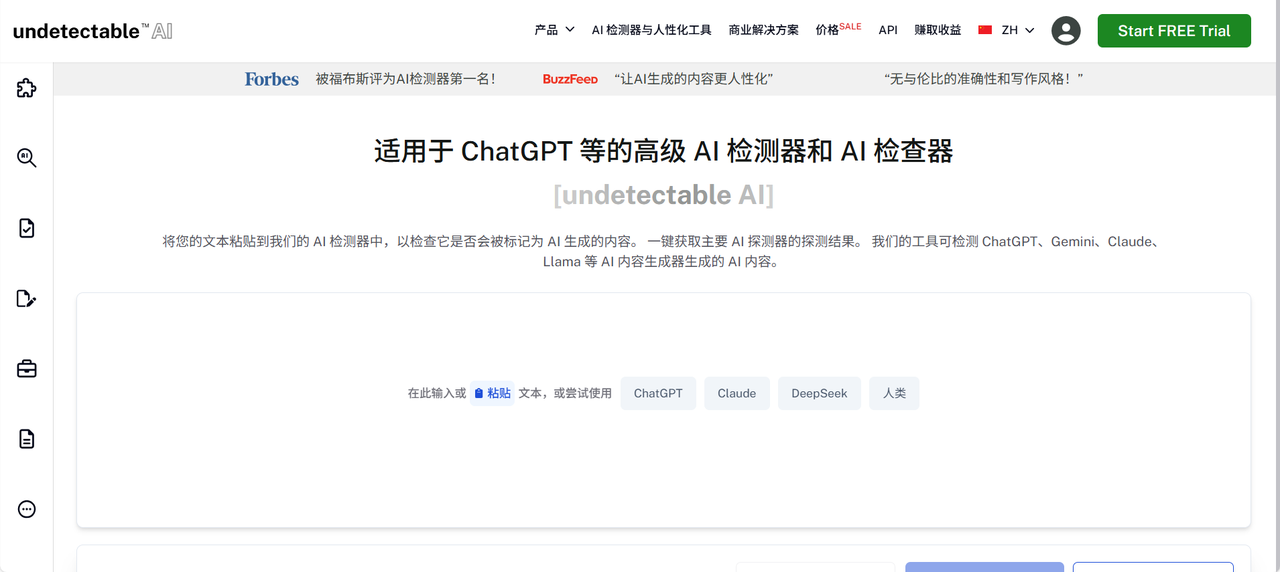Image resolution: width=1280 pixels, height=572 pixels.
Task: Click the Forbes logo
Action: (272, 79)
